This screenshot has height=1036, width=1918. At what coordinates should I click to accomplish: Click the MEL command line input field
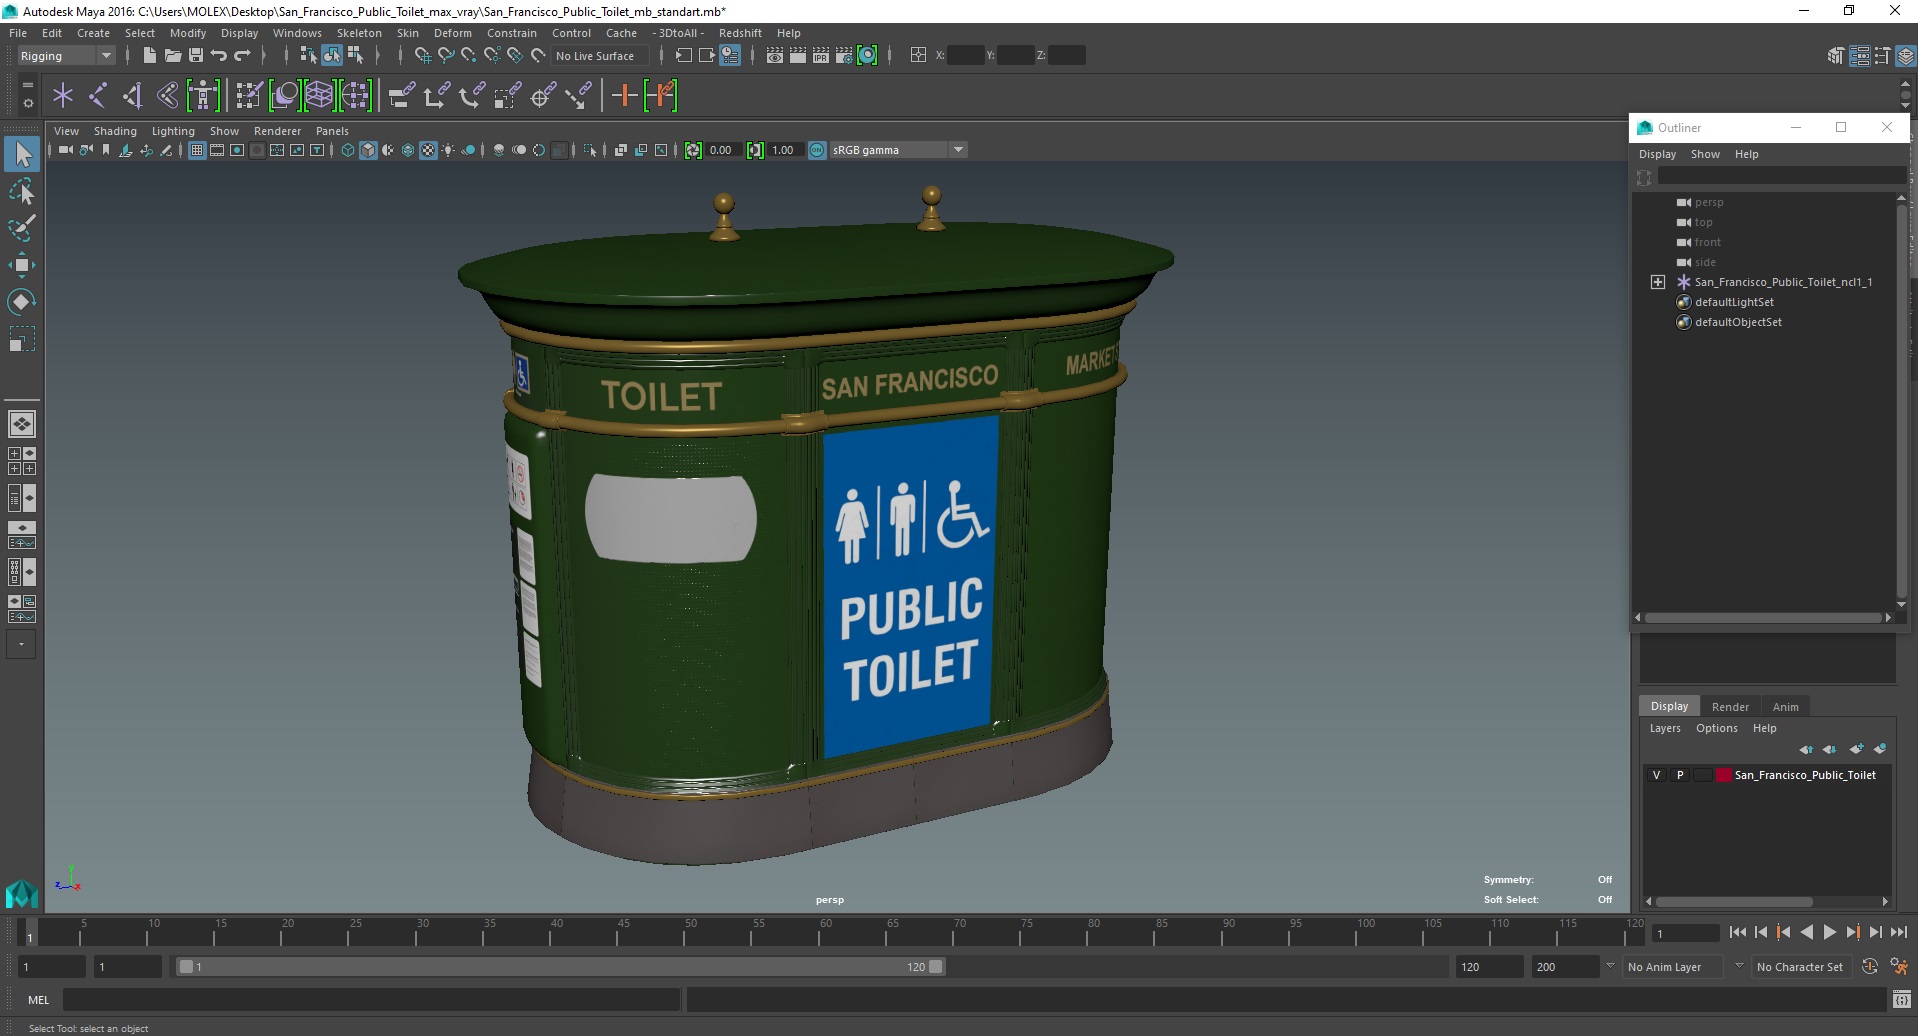click(372, 999)
